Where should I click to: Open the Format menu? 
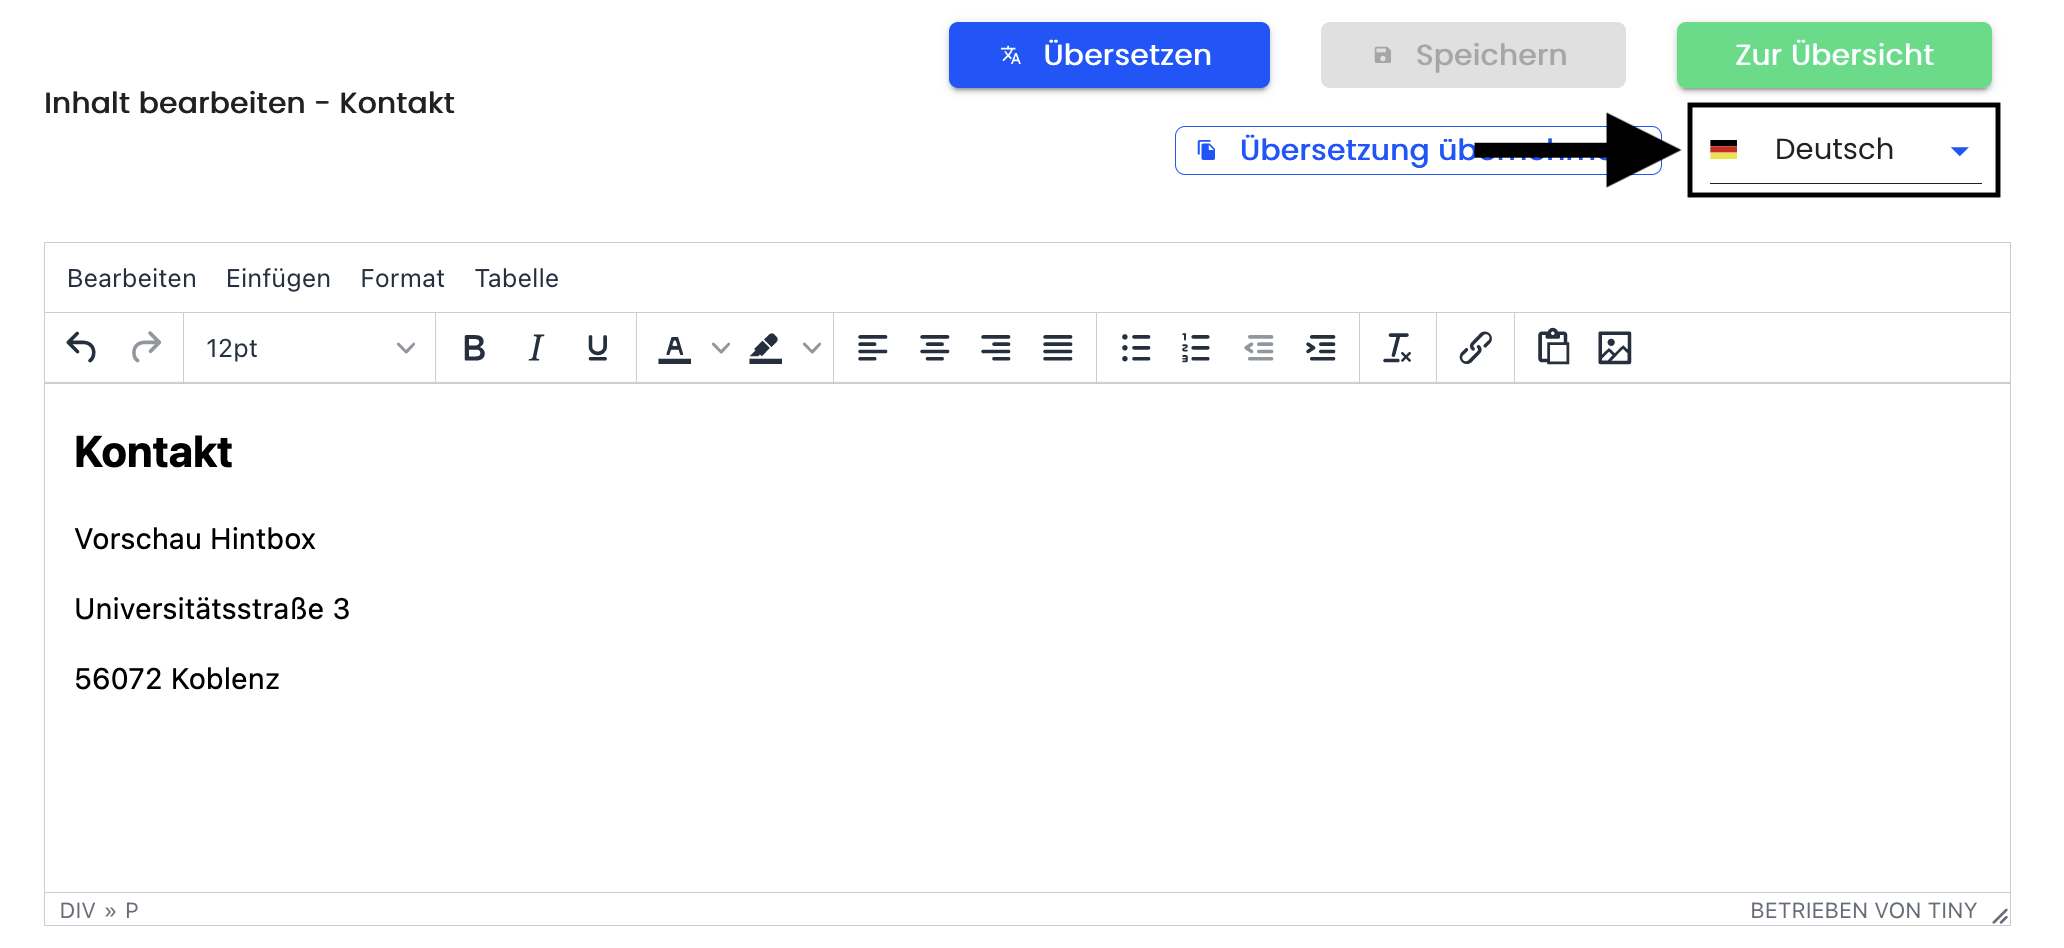point(402,278)
